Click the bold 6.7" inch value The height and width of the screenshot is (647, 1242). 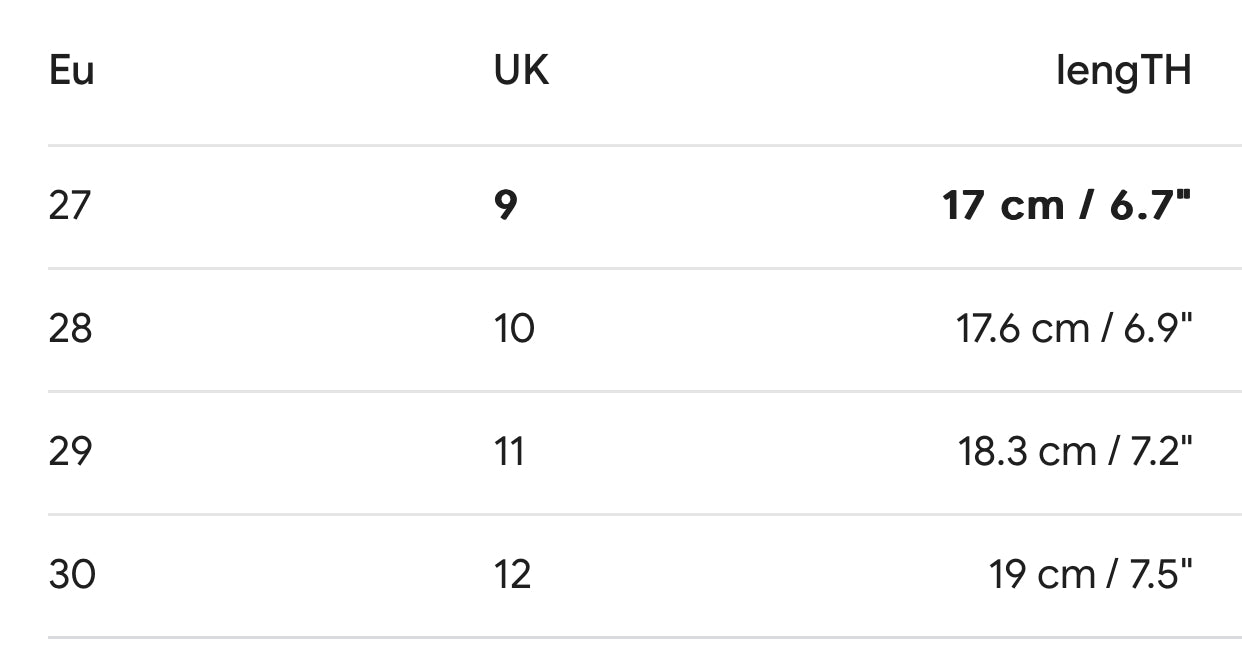(1150, 206)
